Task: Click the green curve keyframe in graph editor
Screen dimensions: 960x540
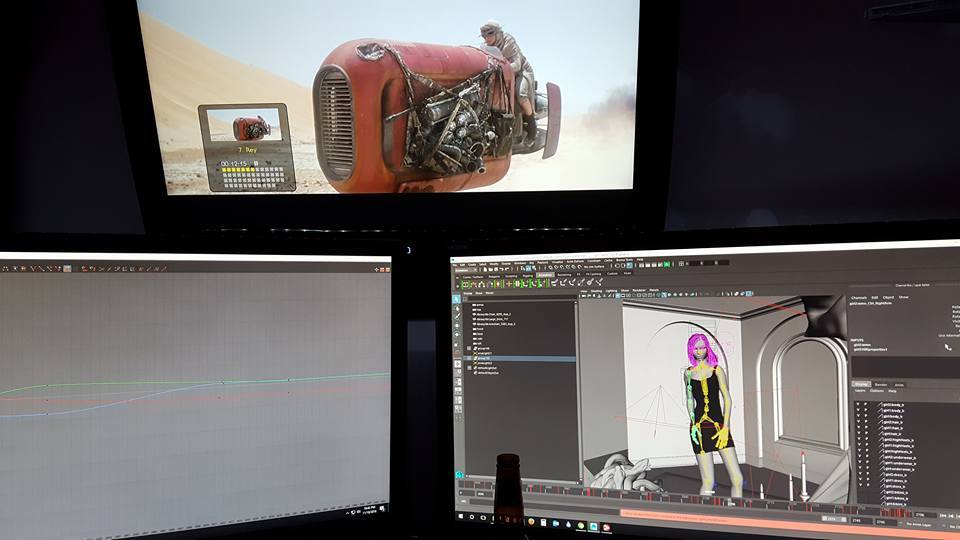Action: tap(45, 385)
